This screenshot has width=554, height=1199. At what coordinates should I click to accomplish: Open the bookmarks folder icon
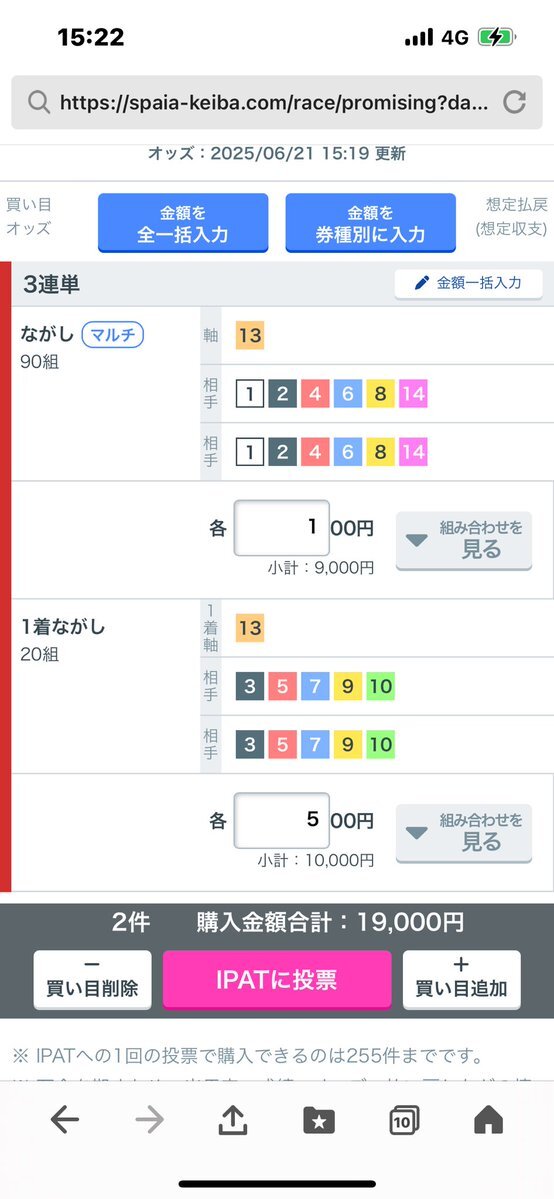(x=319, y=1120)
